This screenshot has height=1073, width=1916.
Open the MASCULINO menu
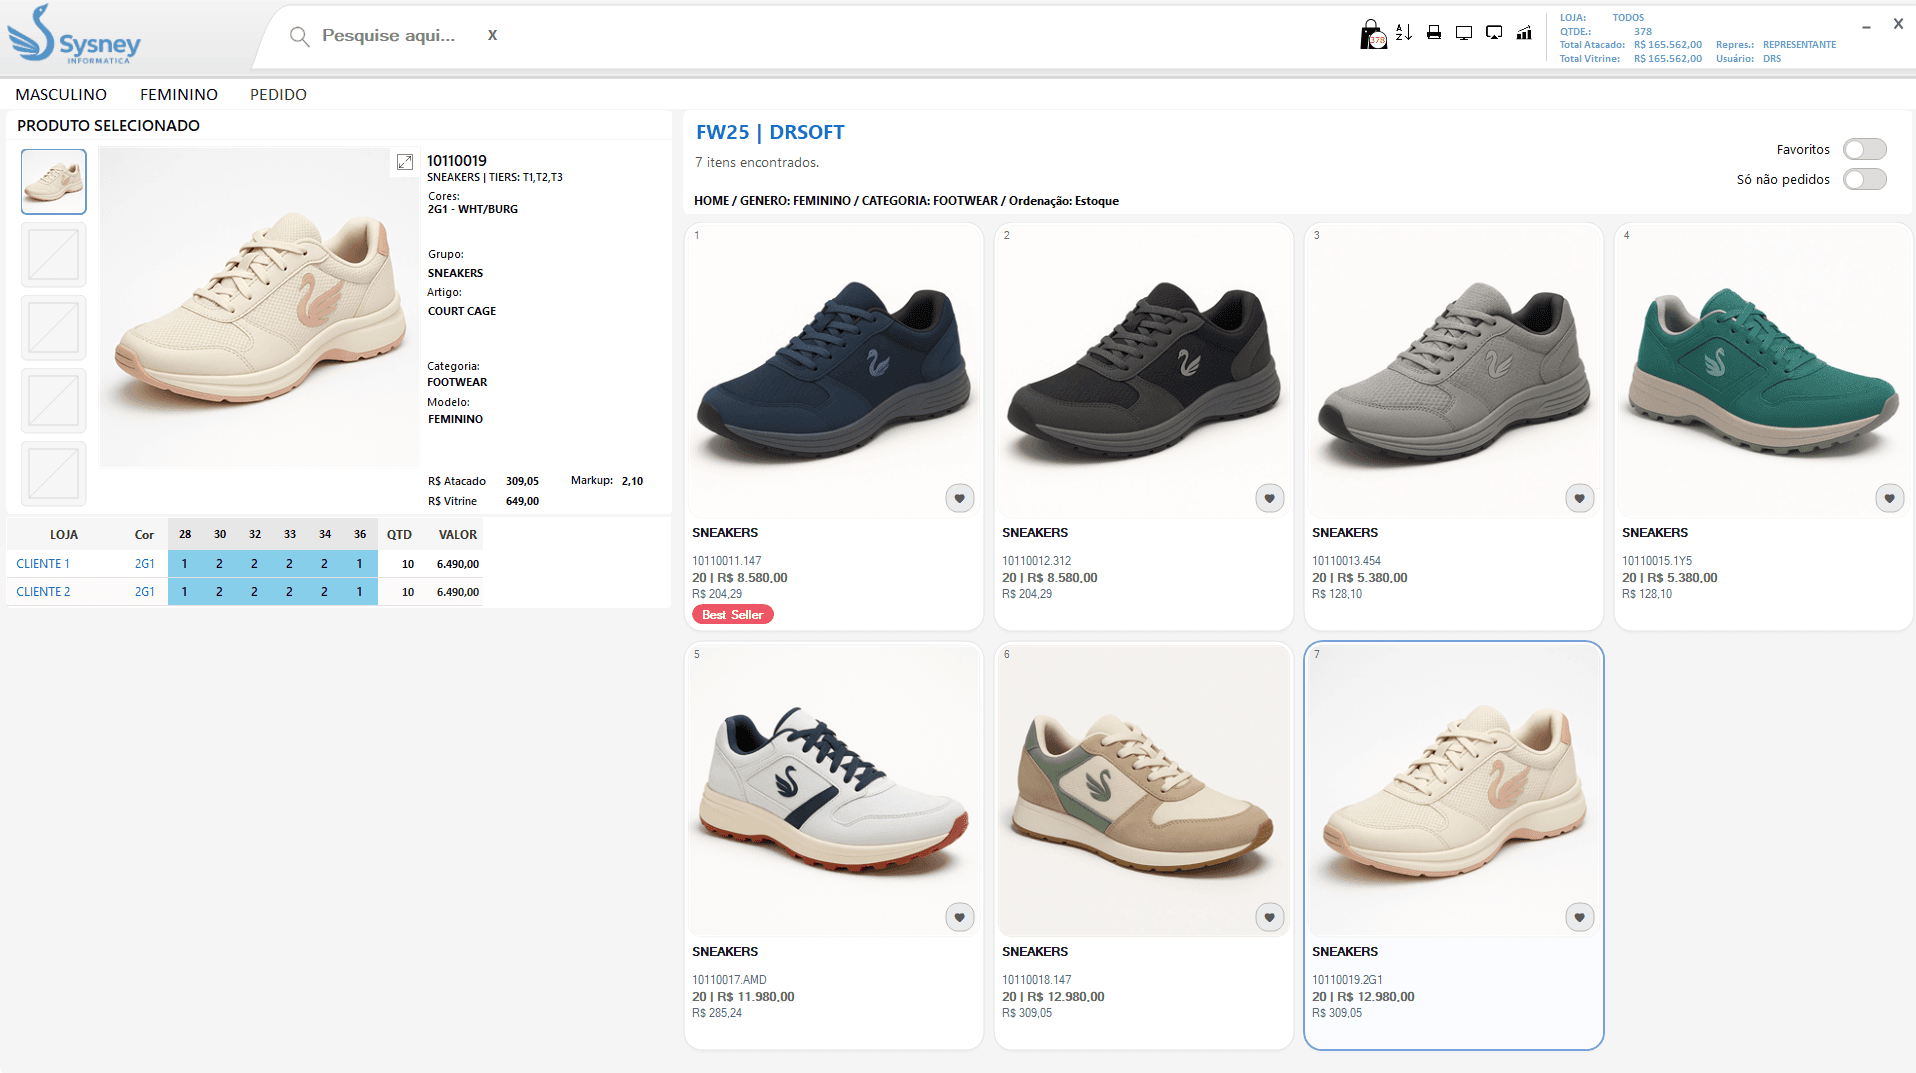point(61,94)
